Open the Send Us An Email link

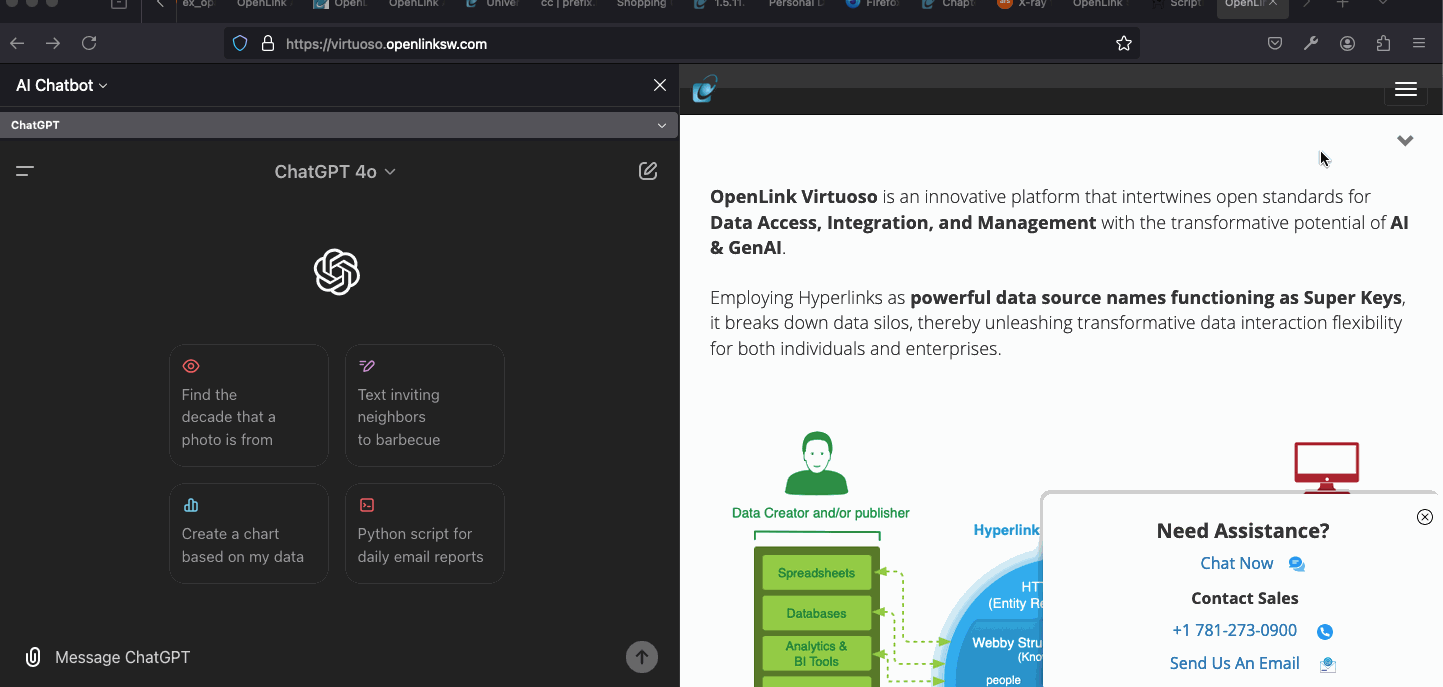[1235, 663]
